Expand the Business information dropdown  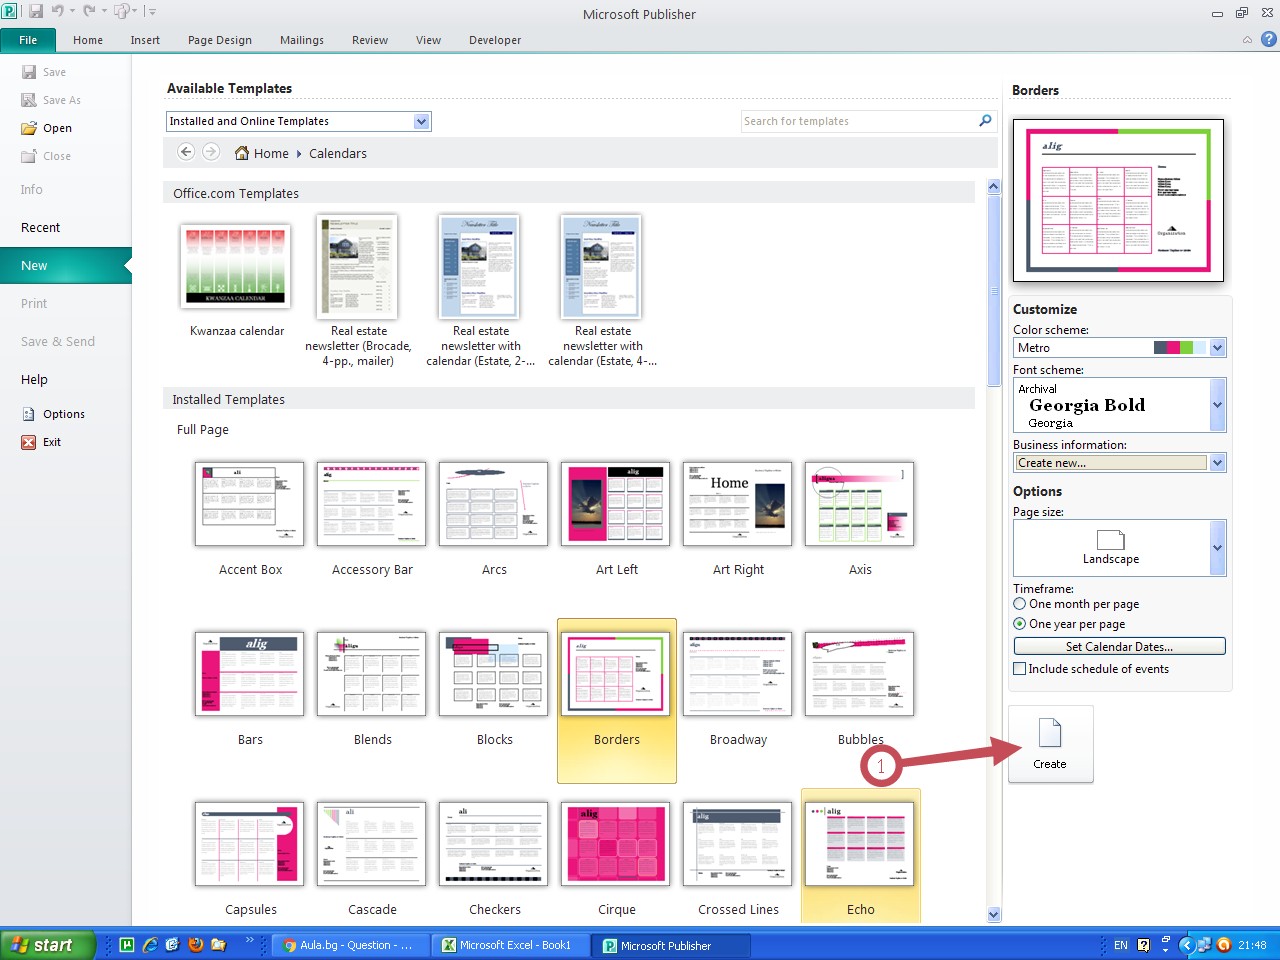(1217, 463)
